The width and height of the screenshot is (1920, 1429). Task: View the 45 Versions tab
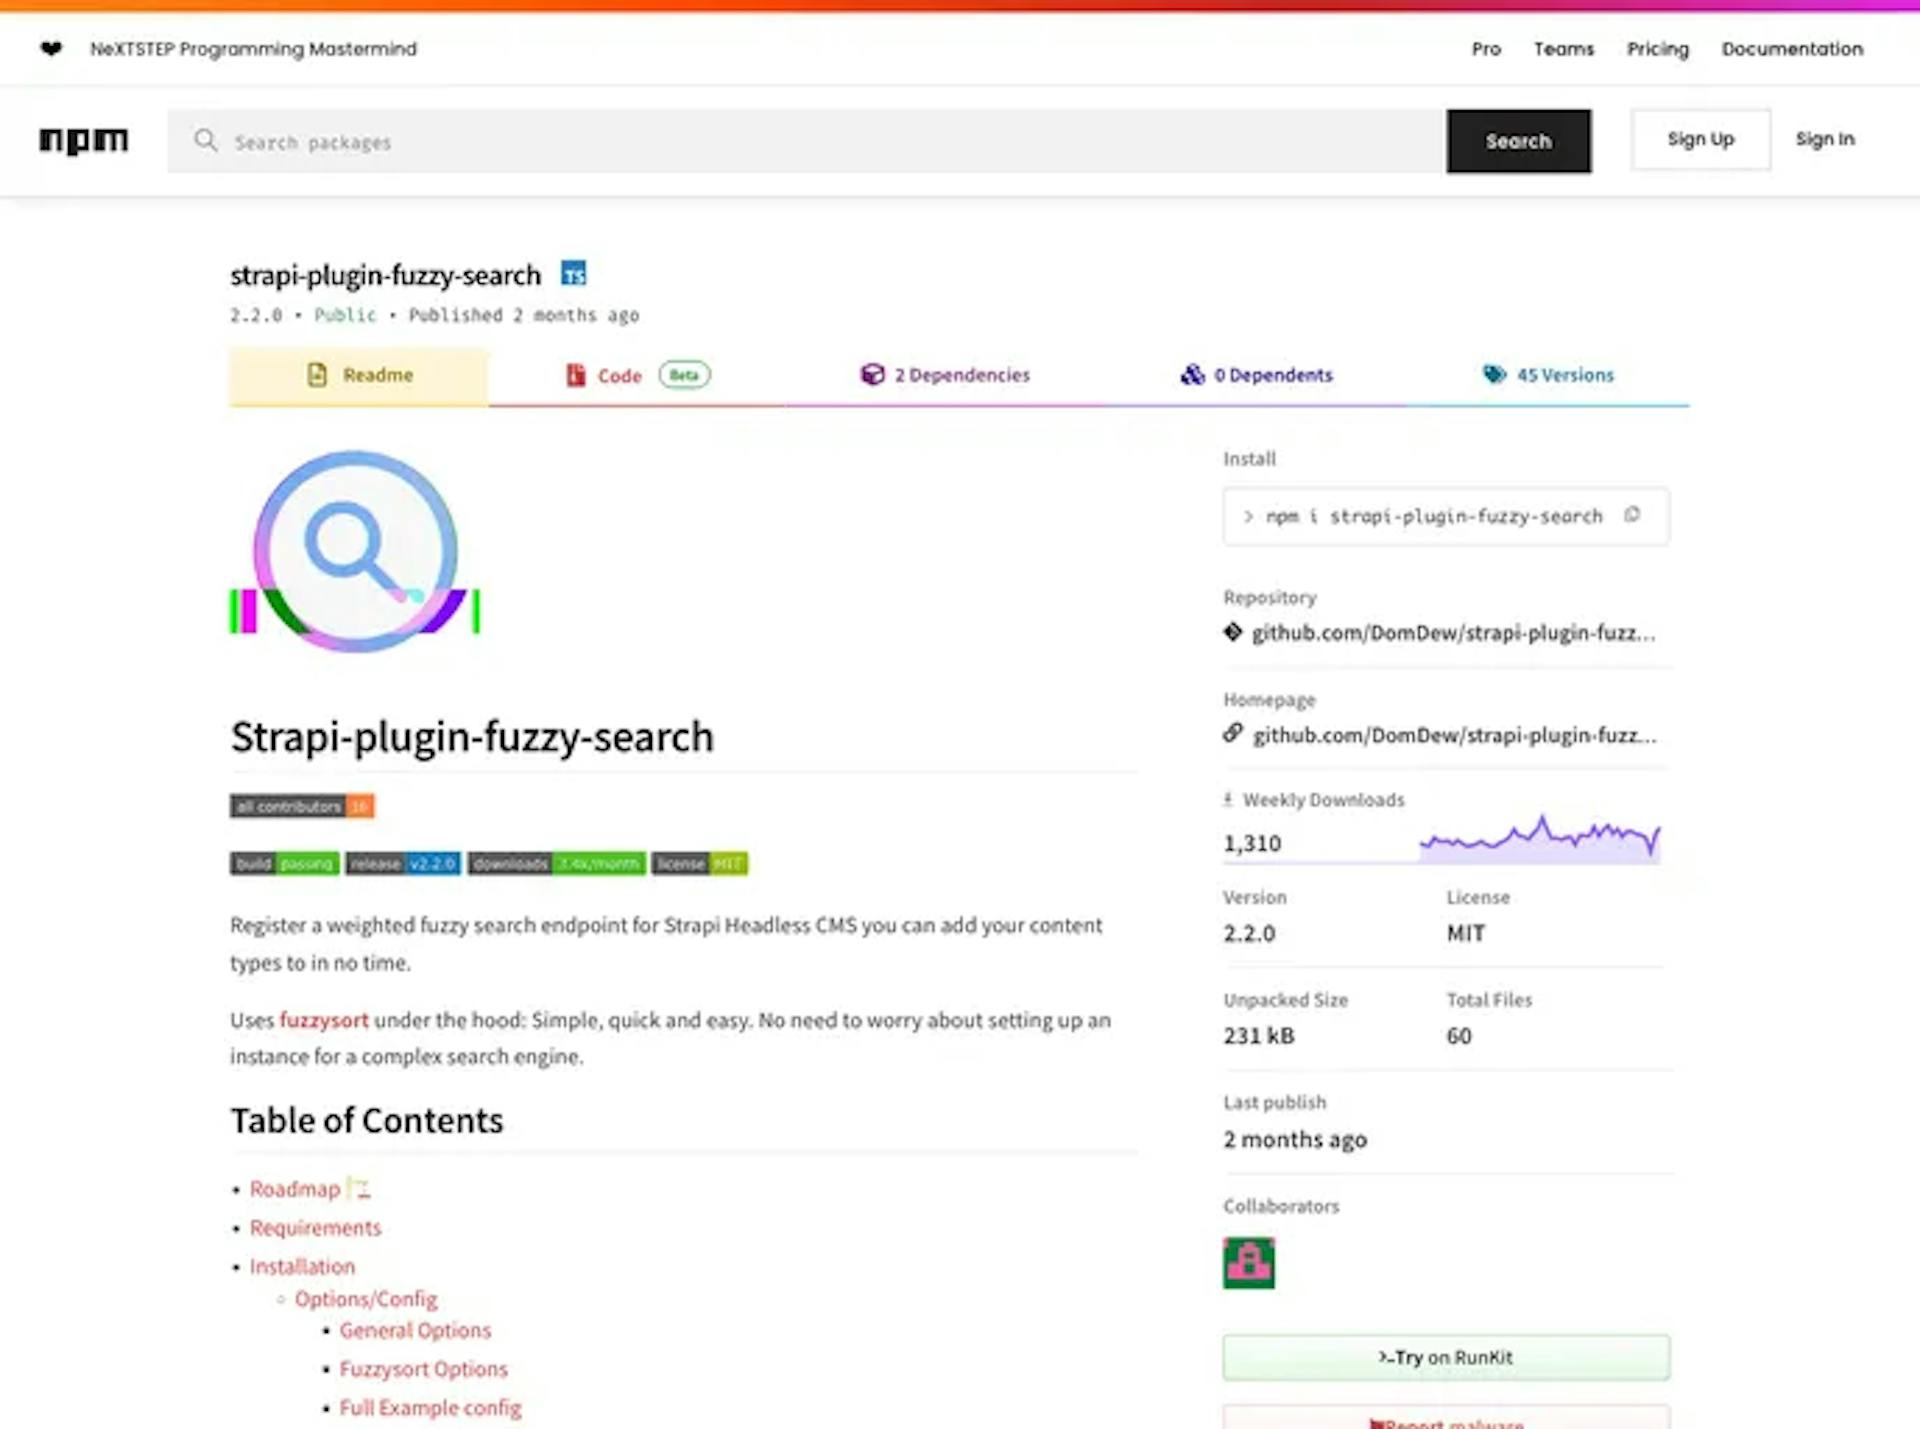click(x=1548, y=375)
